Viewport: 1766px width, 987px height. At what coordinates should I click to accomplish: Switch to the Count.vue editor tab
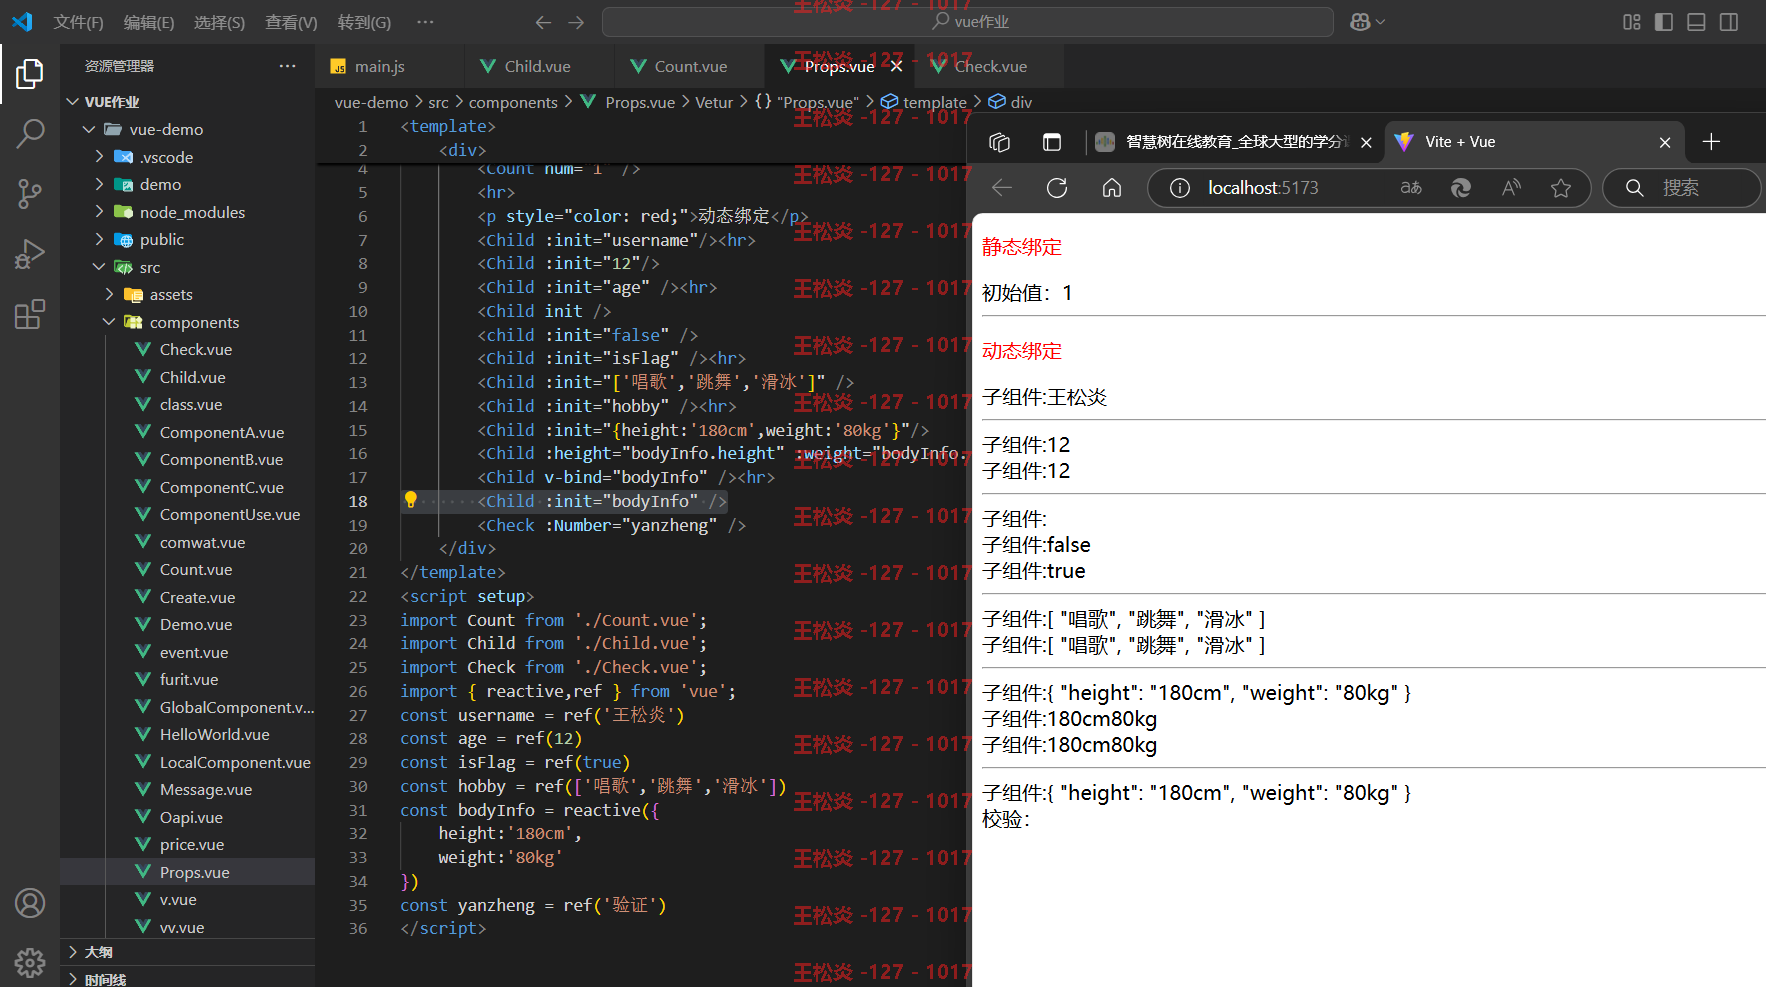[689, 66]
